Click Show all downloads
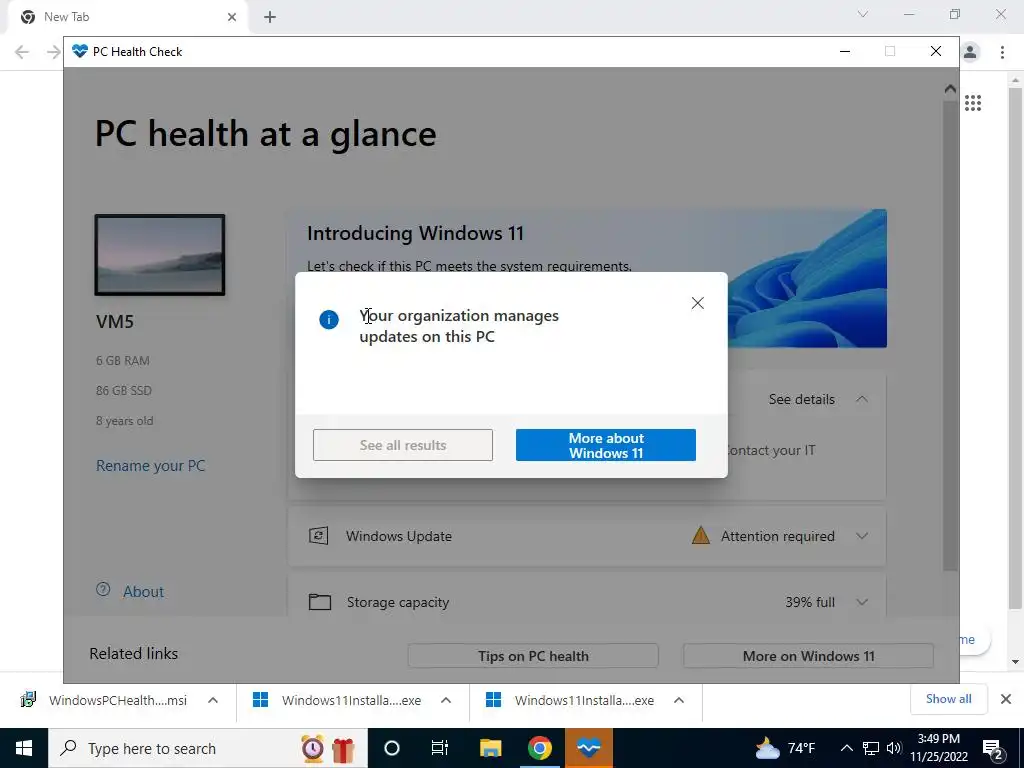Viewport: 1024px width, 768px height. point(948,699)
